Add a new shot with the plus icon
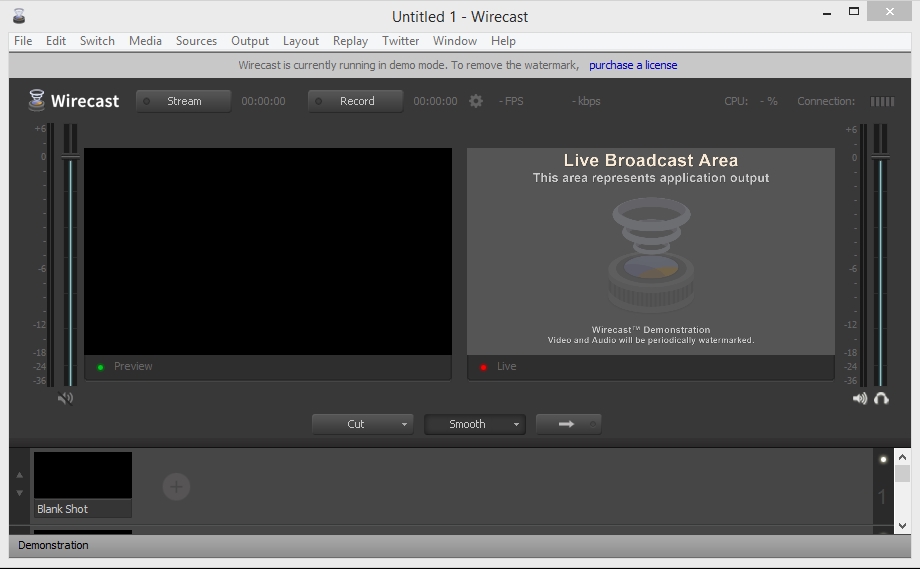 click(x=176, y=486)
